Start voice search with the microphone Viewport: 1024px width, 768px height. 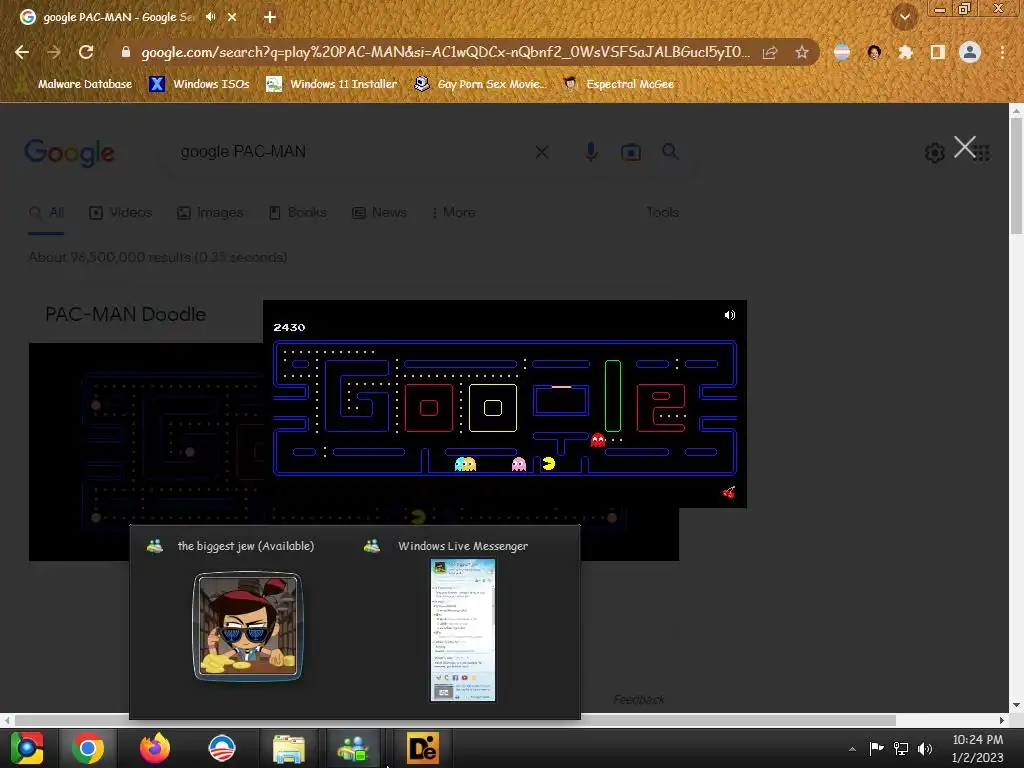[591, 152]
